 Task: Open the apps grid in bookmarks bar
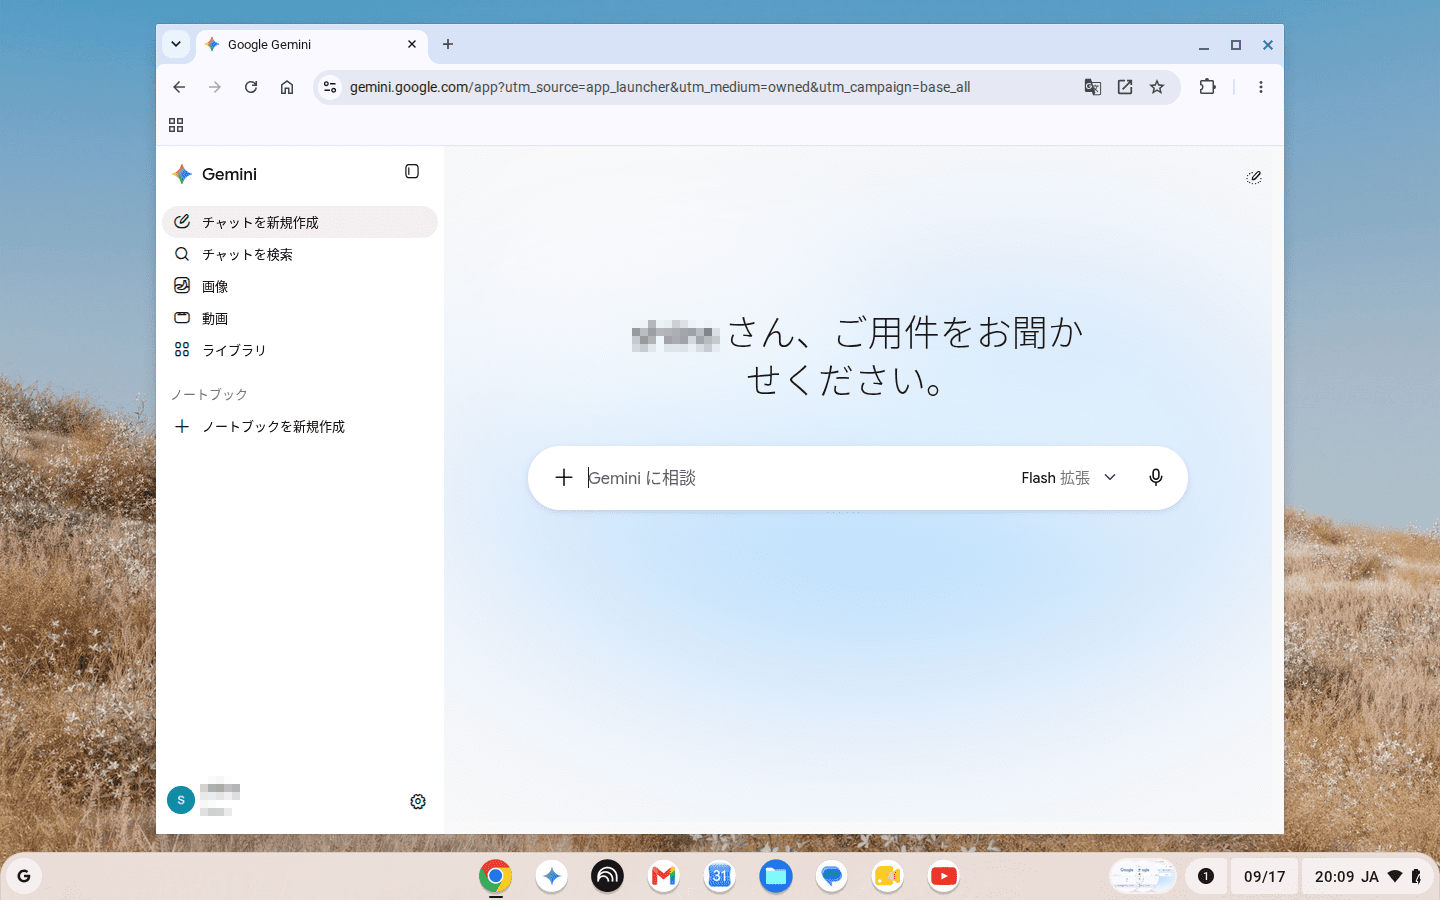[176, 125]
